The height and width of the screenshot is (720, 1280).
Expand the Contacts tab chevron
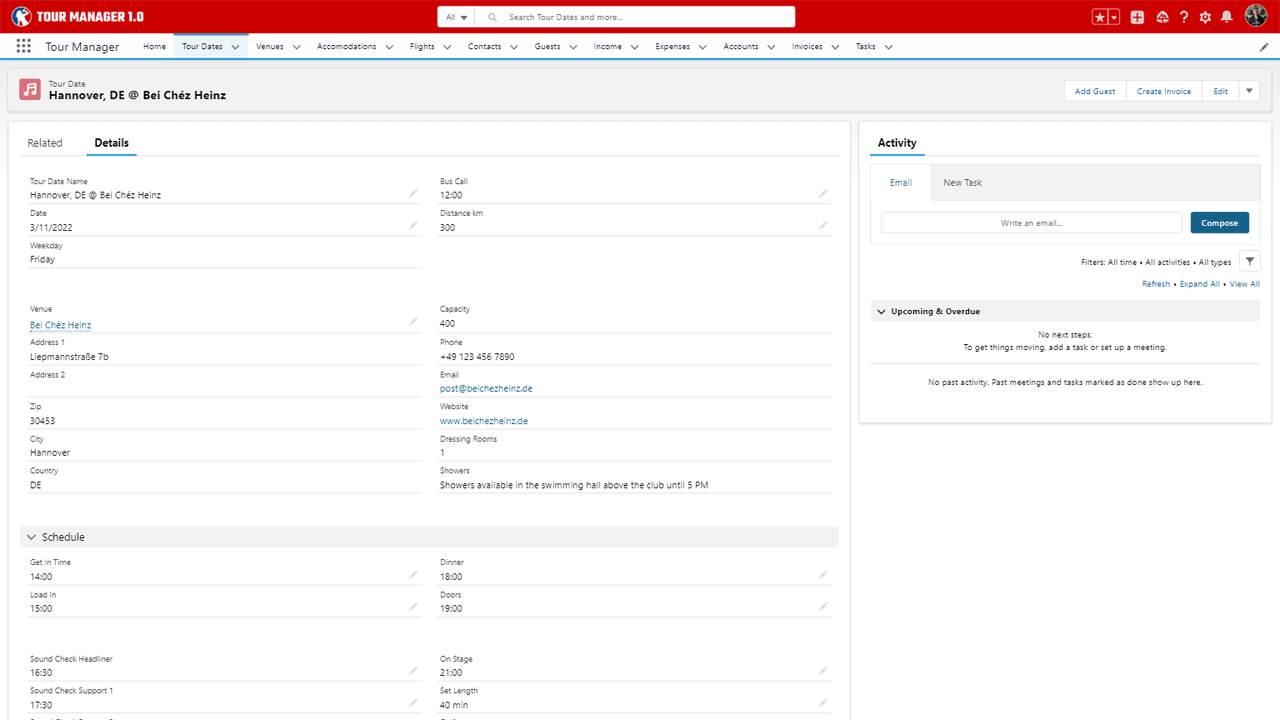(514, 47)
